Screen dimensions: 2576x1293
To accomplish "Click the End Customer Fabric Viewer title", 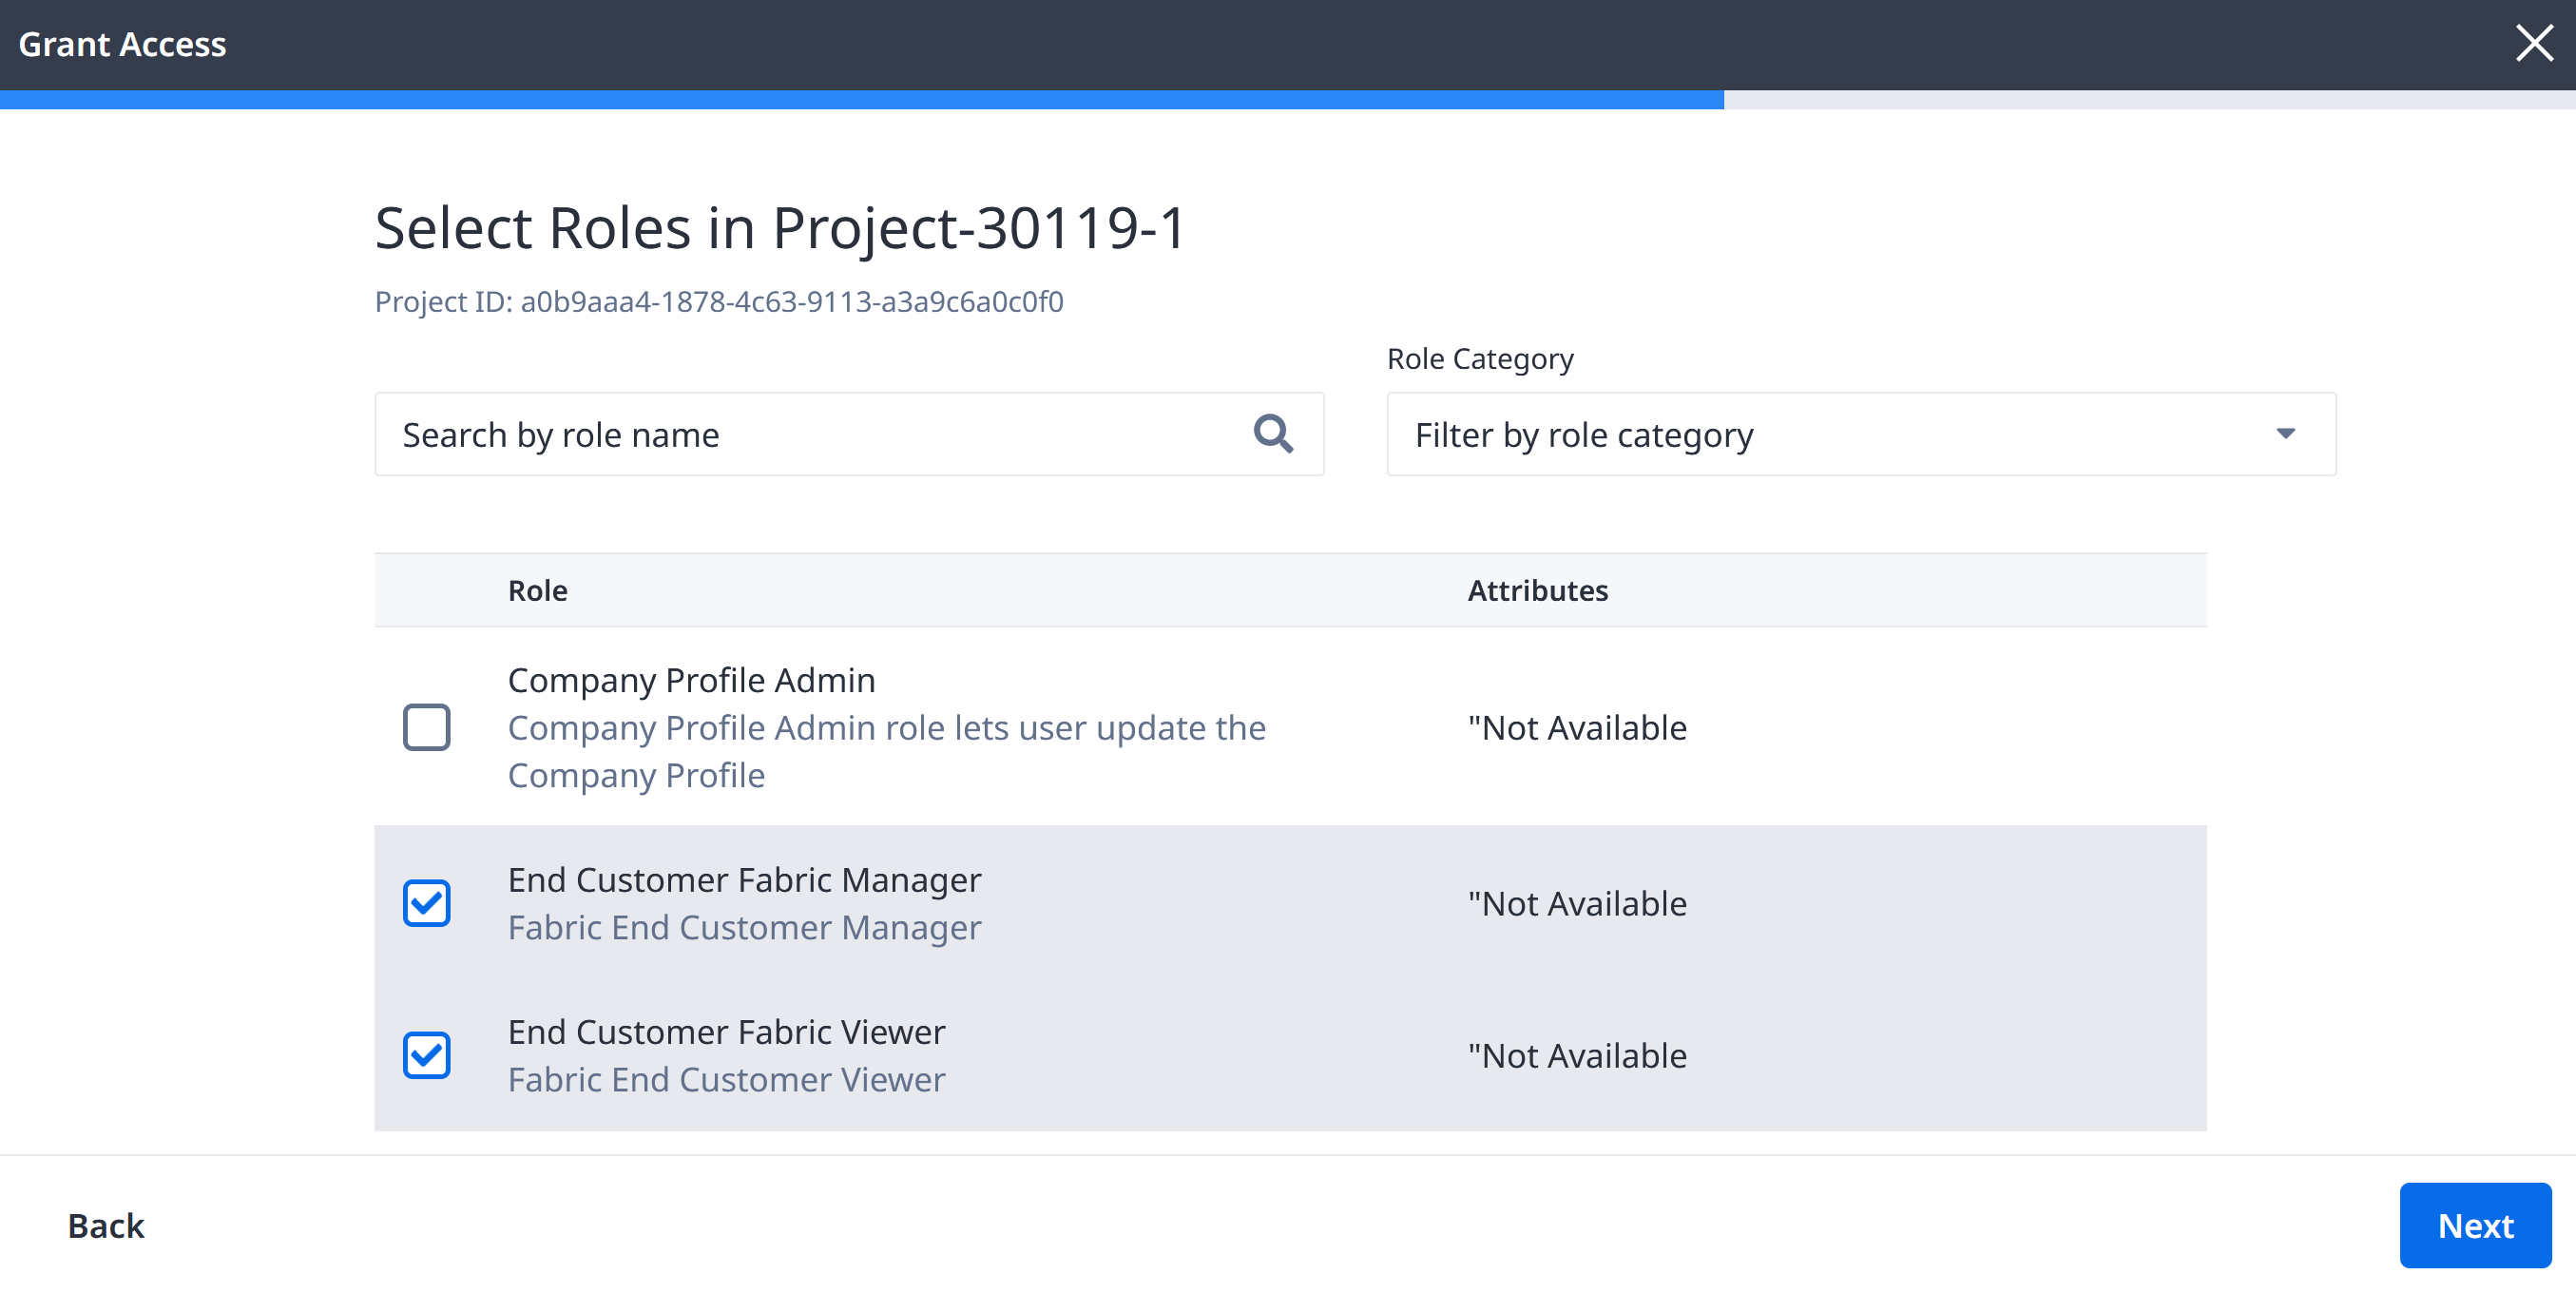I will [x=727, y=1032].
